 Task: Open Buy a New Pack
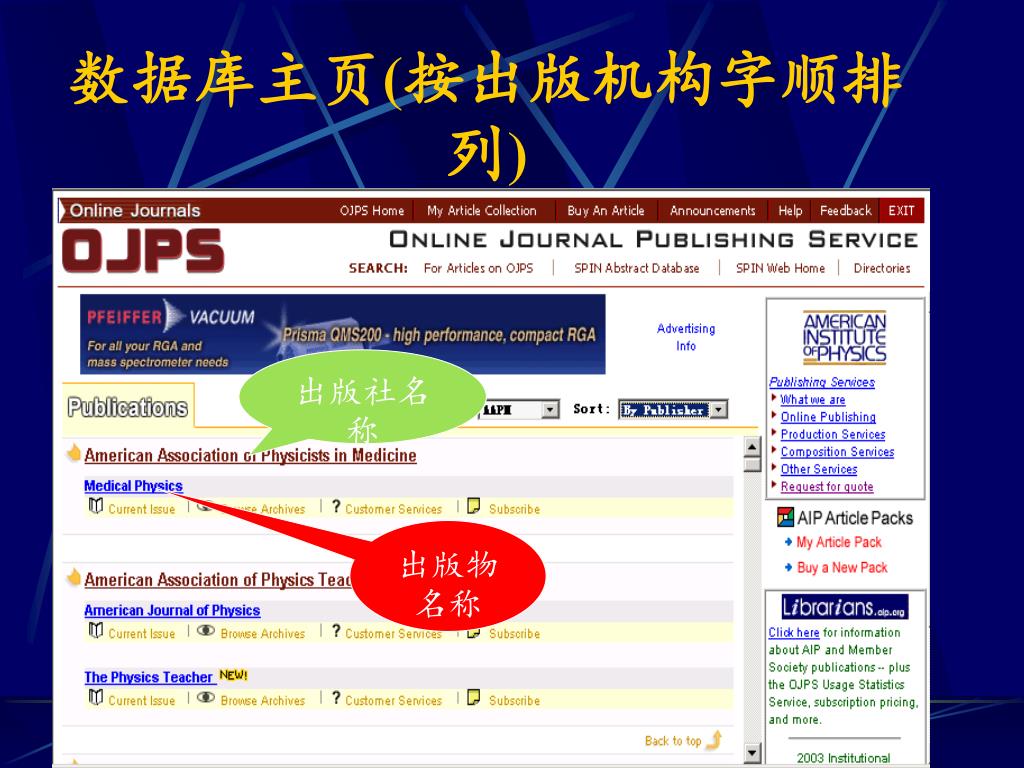coord(842,568)
